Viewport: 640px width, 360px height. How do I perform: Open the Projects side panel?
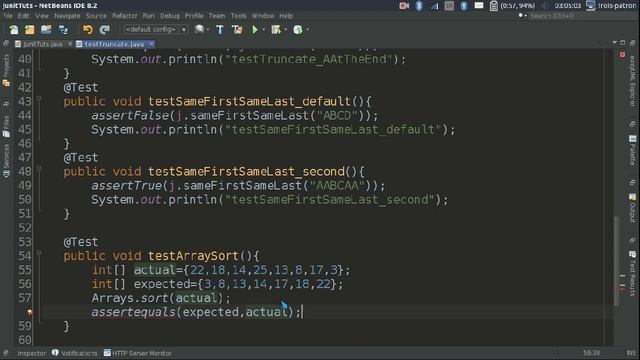[x=6, y=70]
